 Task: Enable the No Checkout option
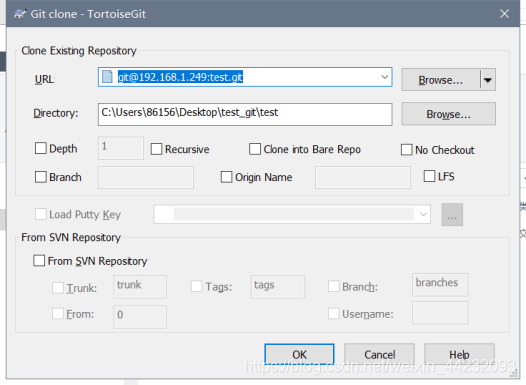[407, 150]
